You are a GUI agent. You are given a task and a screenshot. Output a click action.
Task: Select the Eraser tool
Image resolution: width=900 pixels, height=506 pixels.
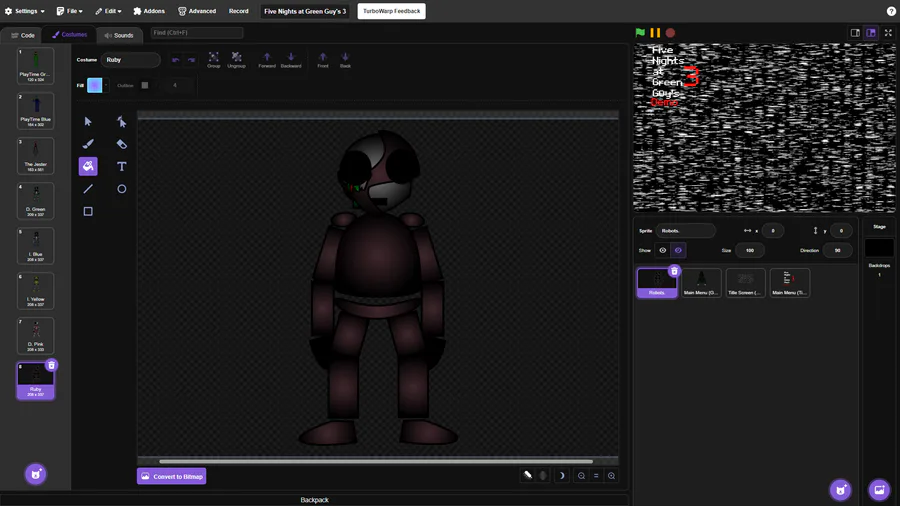tap(121, 144)
